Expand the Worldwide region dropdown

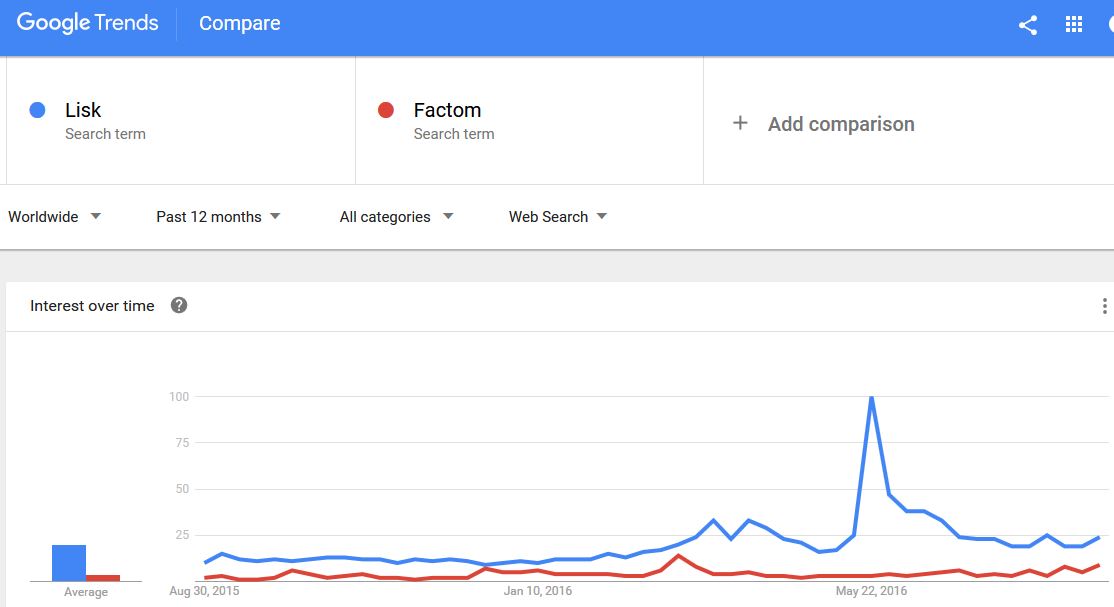pos(54,217)
